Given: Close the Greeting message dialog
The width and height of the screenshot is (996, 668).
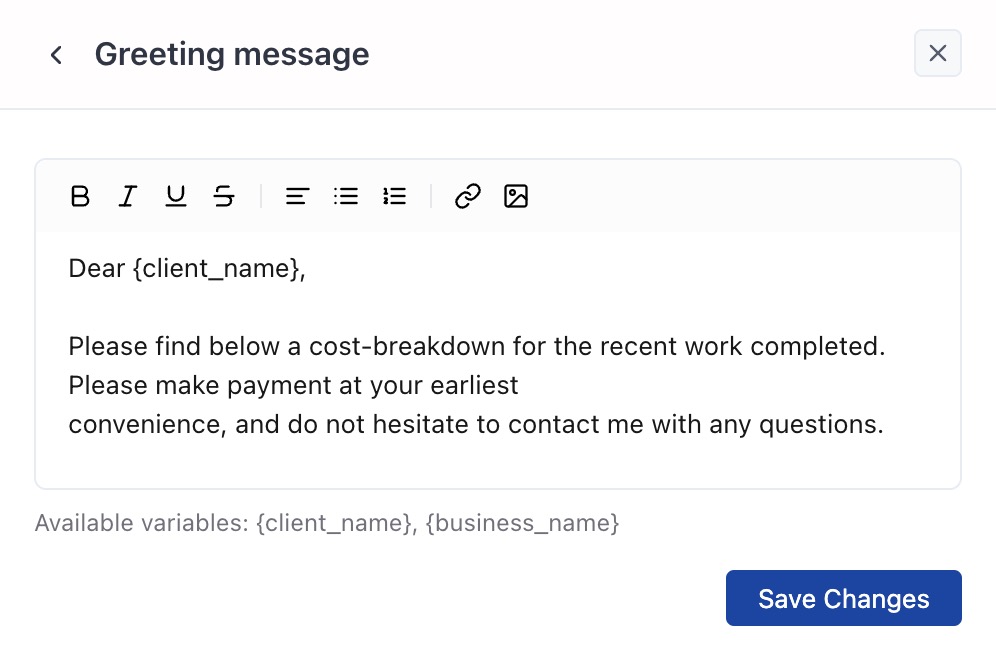Looking at the screenshot, I should pos(938,53).
